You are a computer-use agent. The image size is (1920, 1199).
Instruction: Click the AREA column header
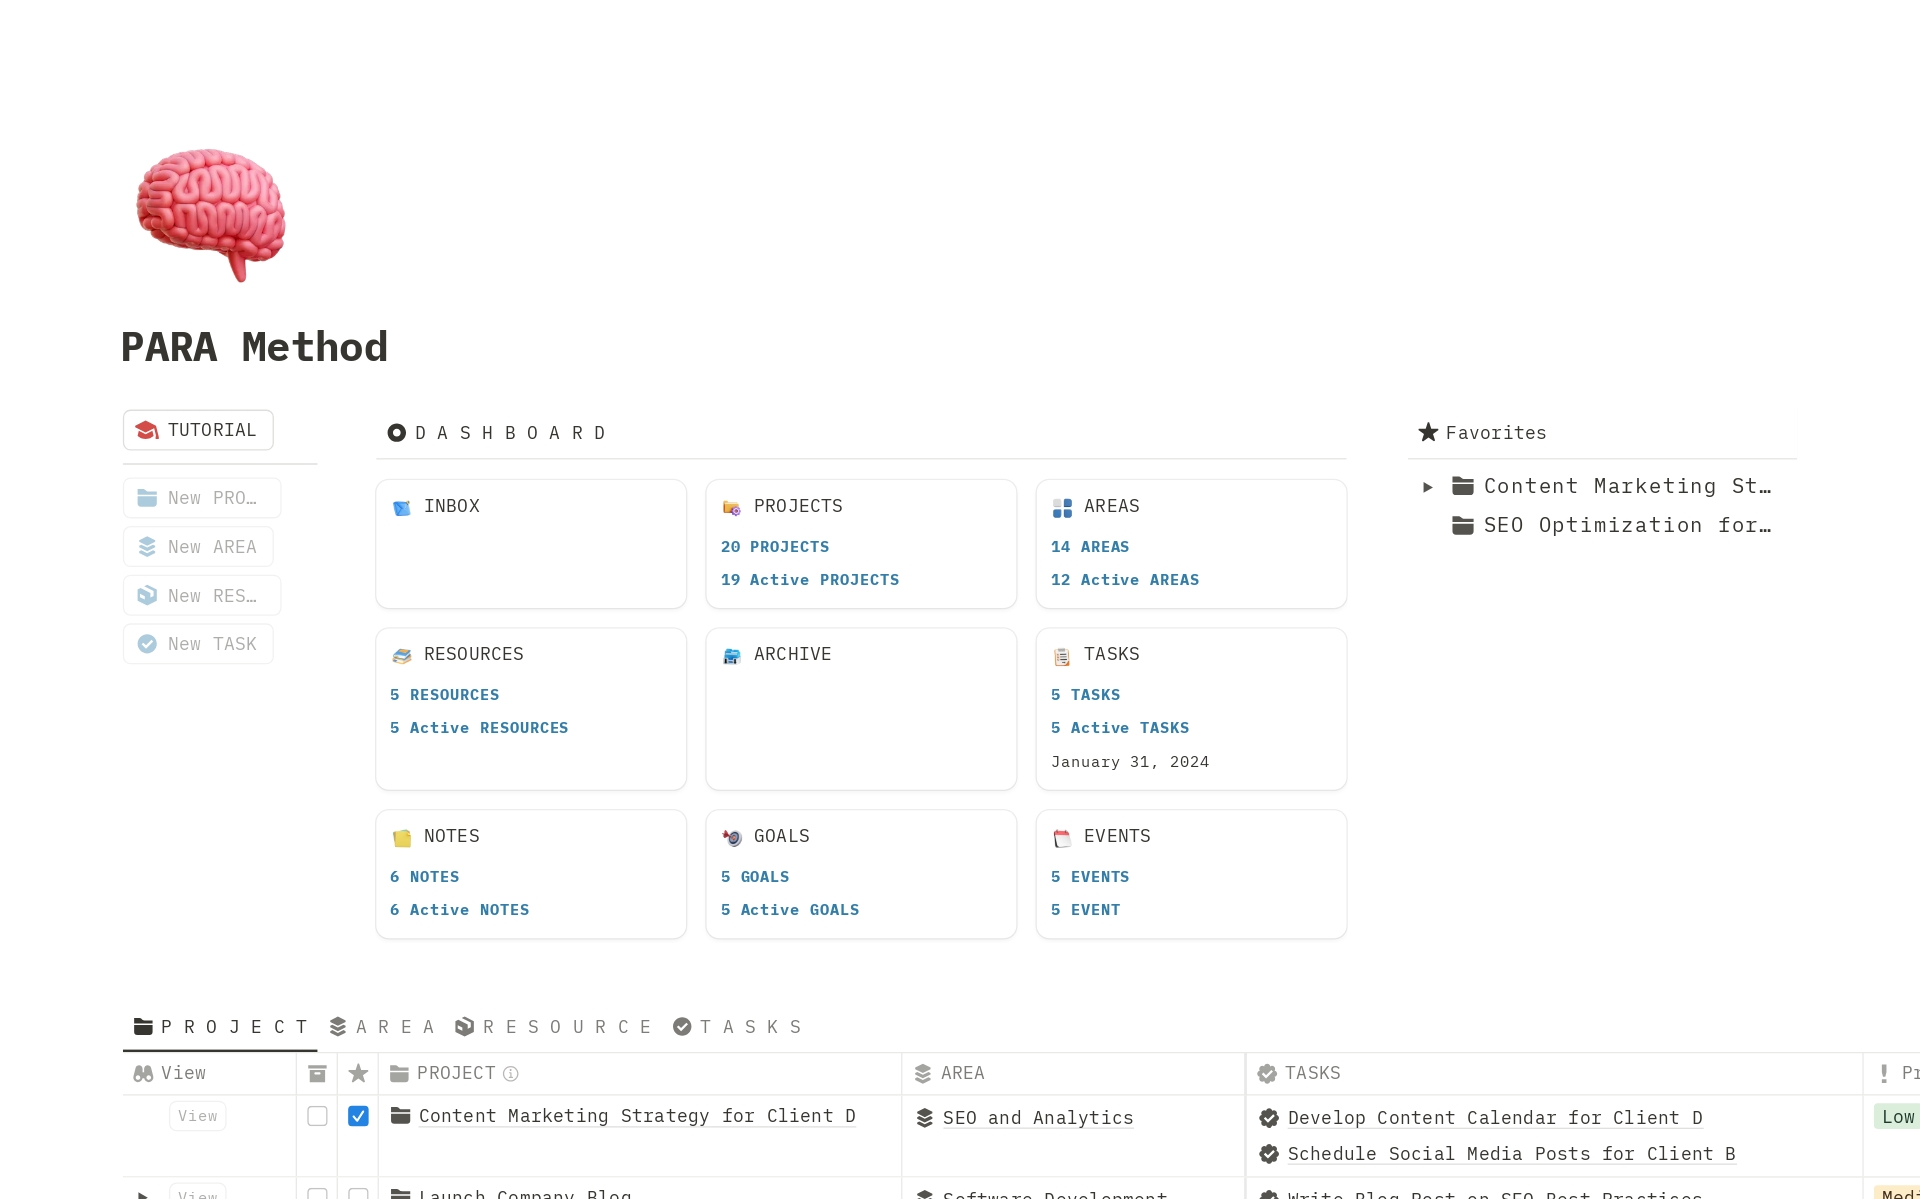(x=1073, y=1073)
